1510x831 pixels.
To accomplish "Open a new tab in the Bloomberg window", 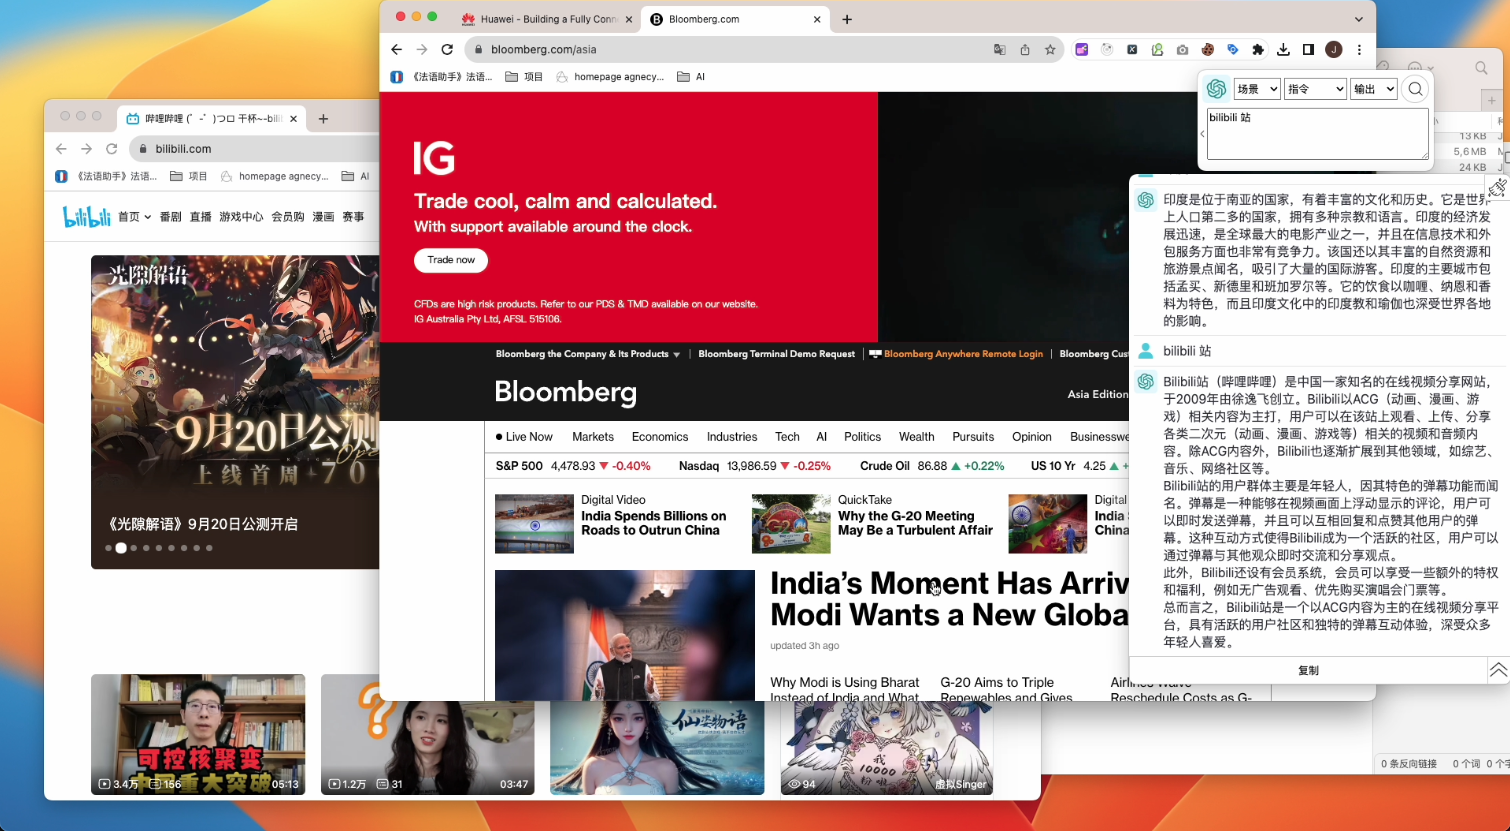I will pyautogui.click(x=847, y=19).
